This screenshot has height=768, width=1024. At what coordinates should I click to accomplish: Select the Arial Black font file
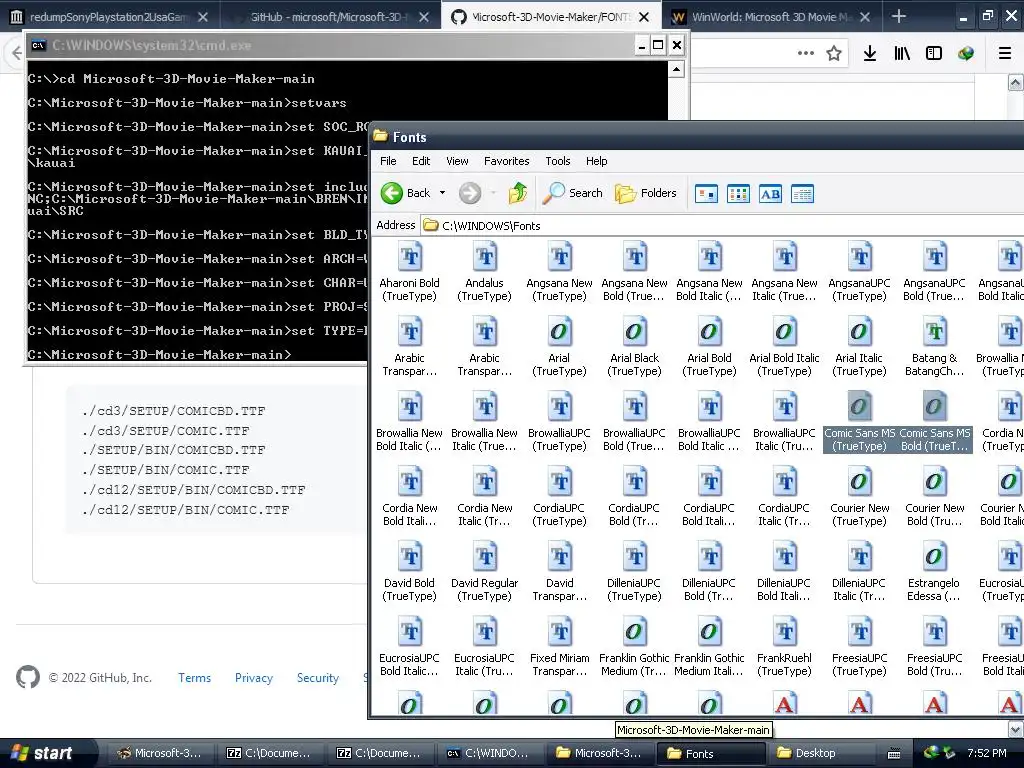click(x=634, y=347)
